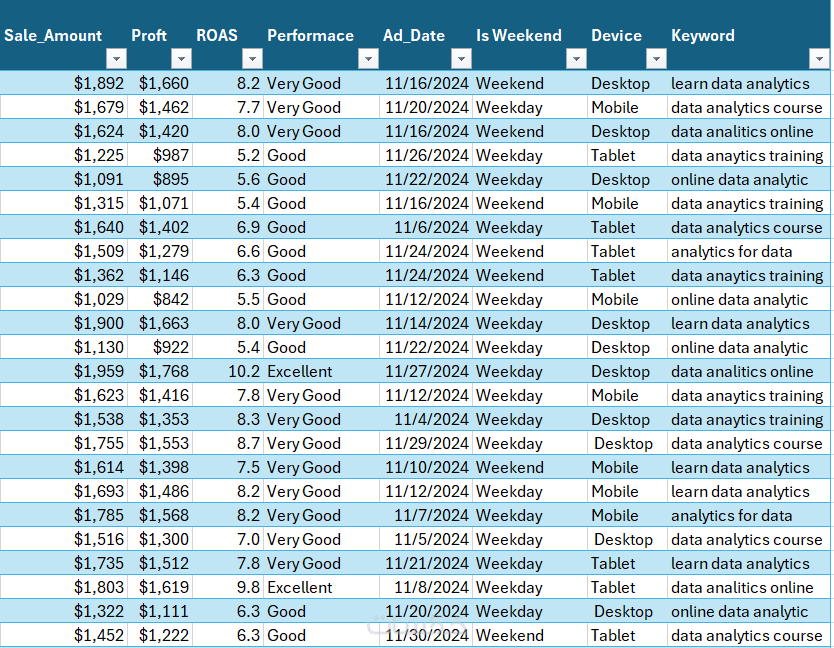Click the 9.8 ROAS cell
834x648 pixels.
point(228,587)
